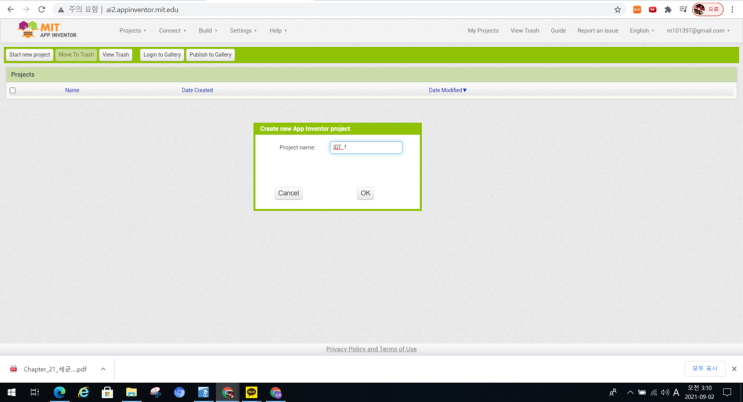743x402 pixels.
Task: Click the taskbar clock and date
Action: [699, 392]
